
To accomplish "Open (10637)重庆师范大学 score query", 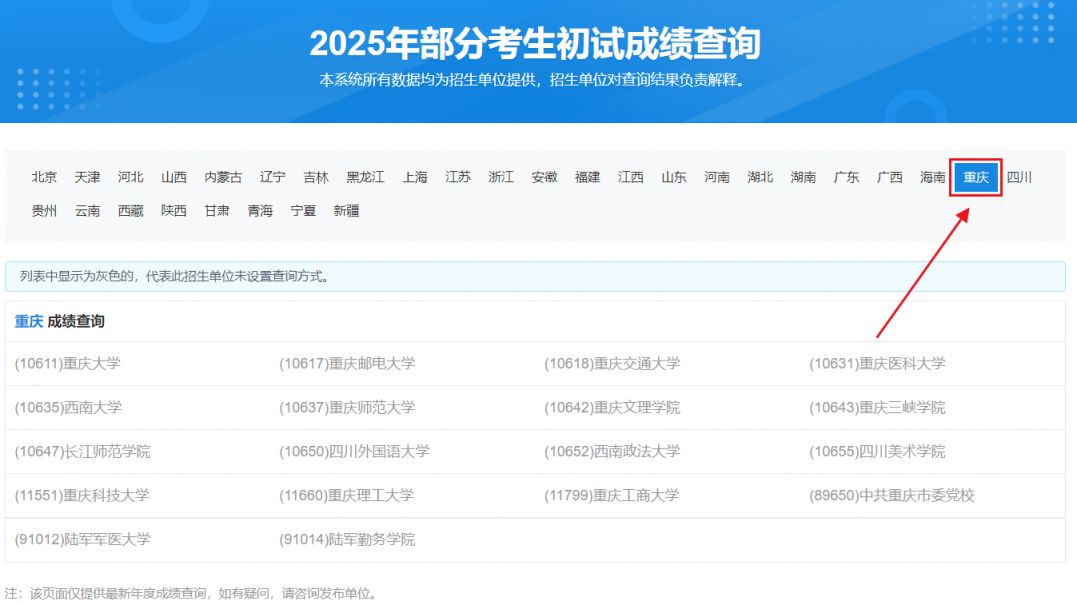I will 347,407.
